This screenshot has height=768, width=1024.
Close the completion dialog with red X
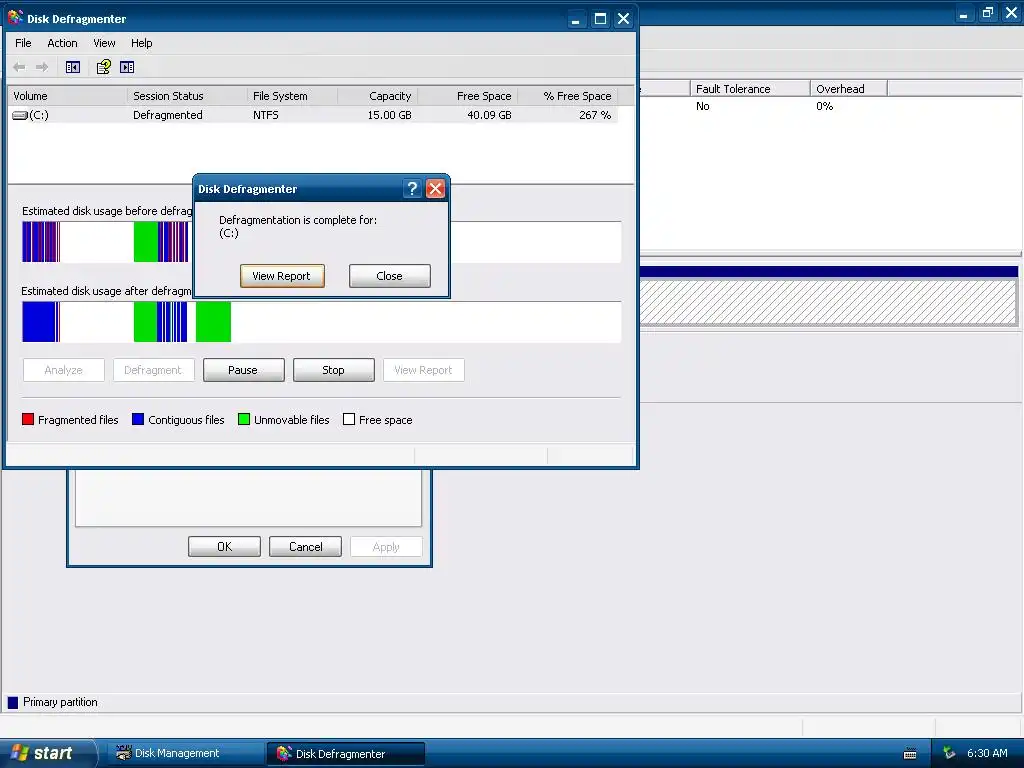pyautogui.click(x=436, y=189)
